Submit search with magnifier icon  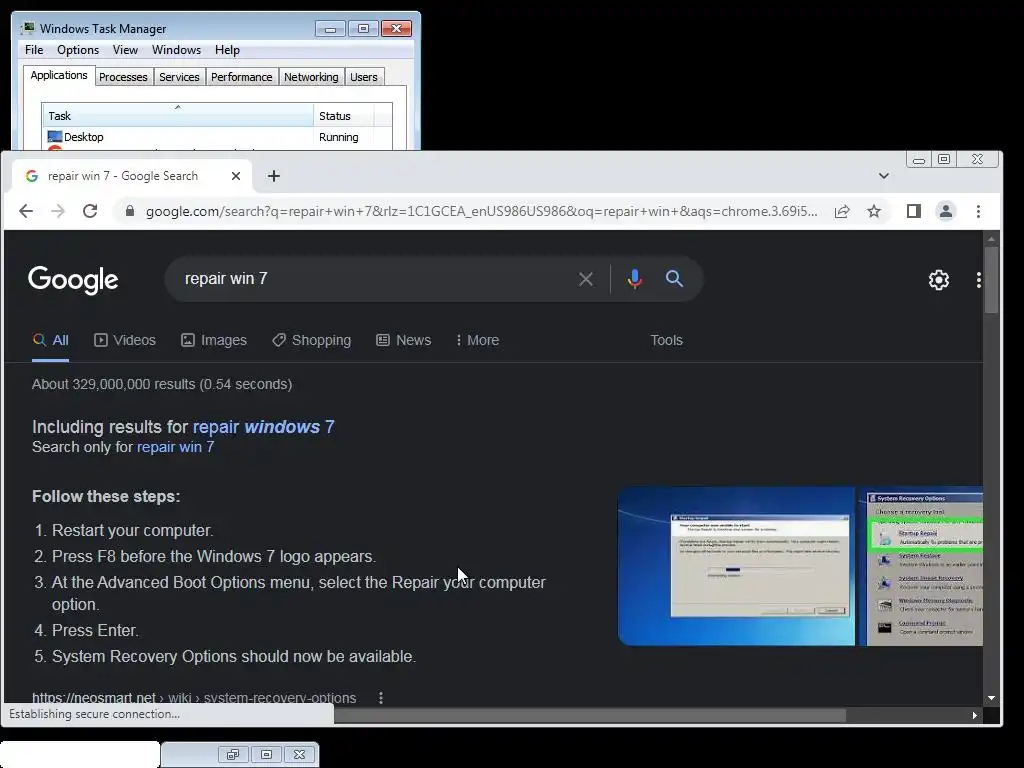(x=674, y=279)
